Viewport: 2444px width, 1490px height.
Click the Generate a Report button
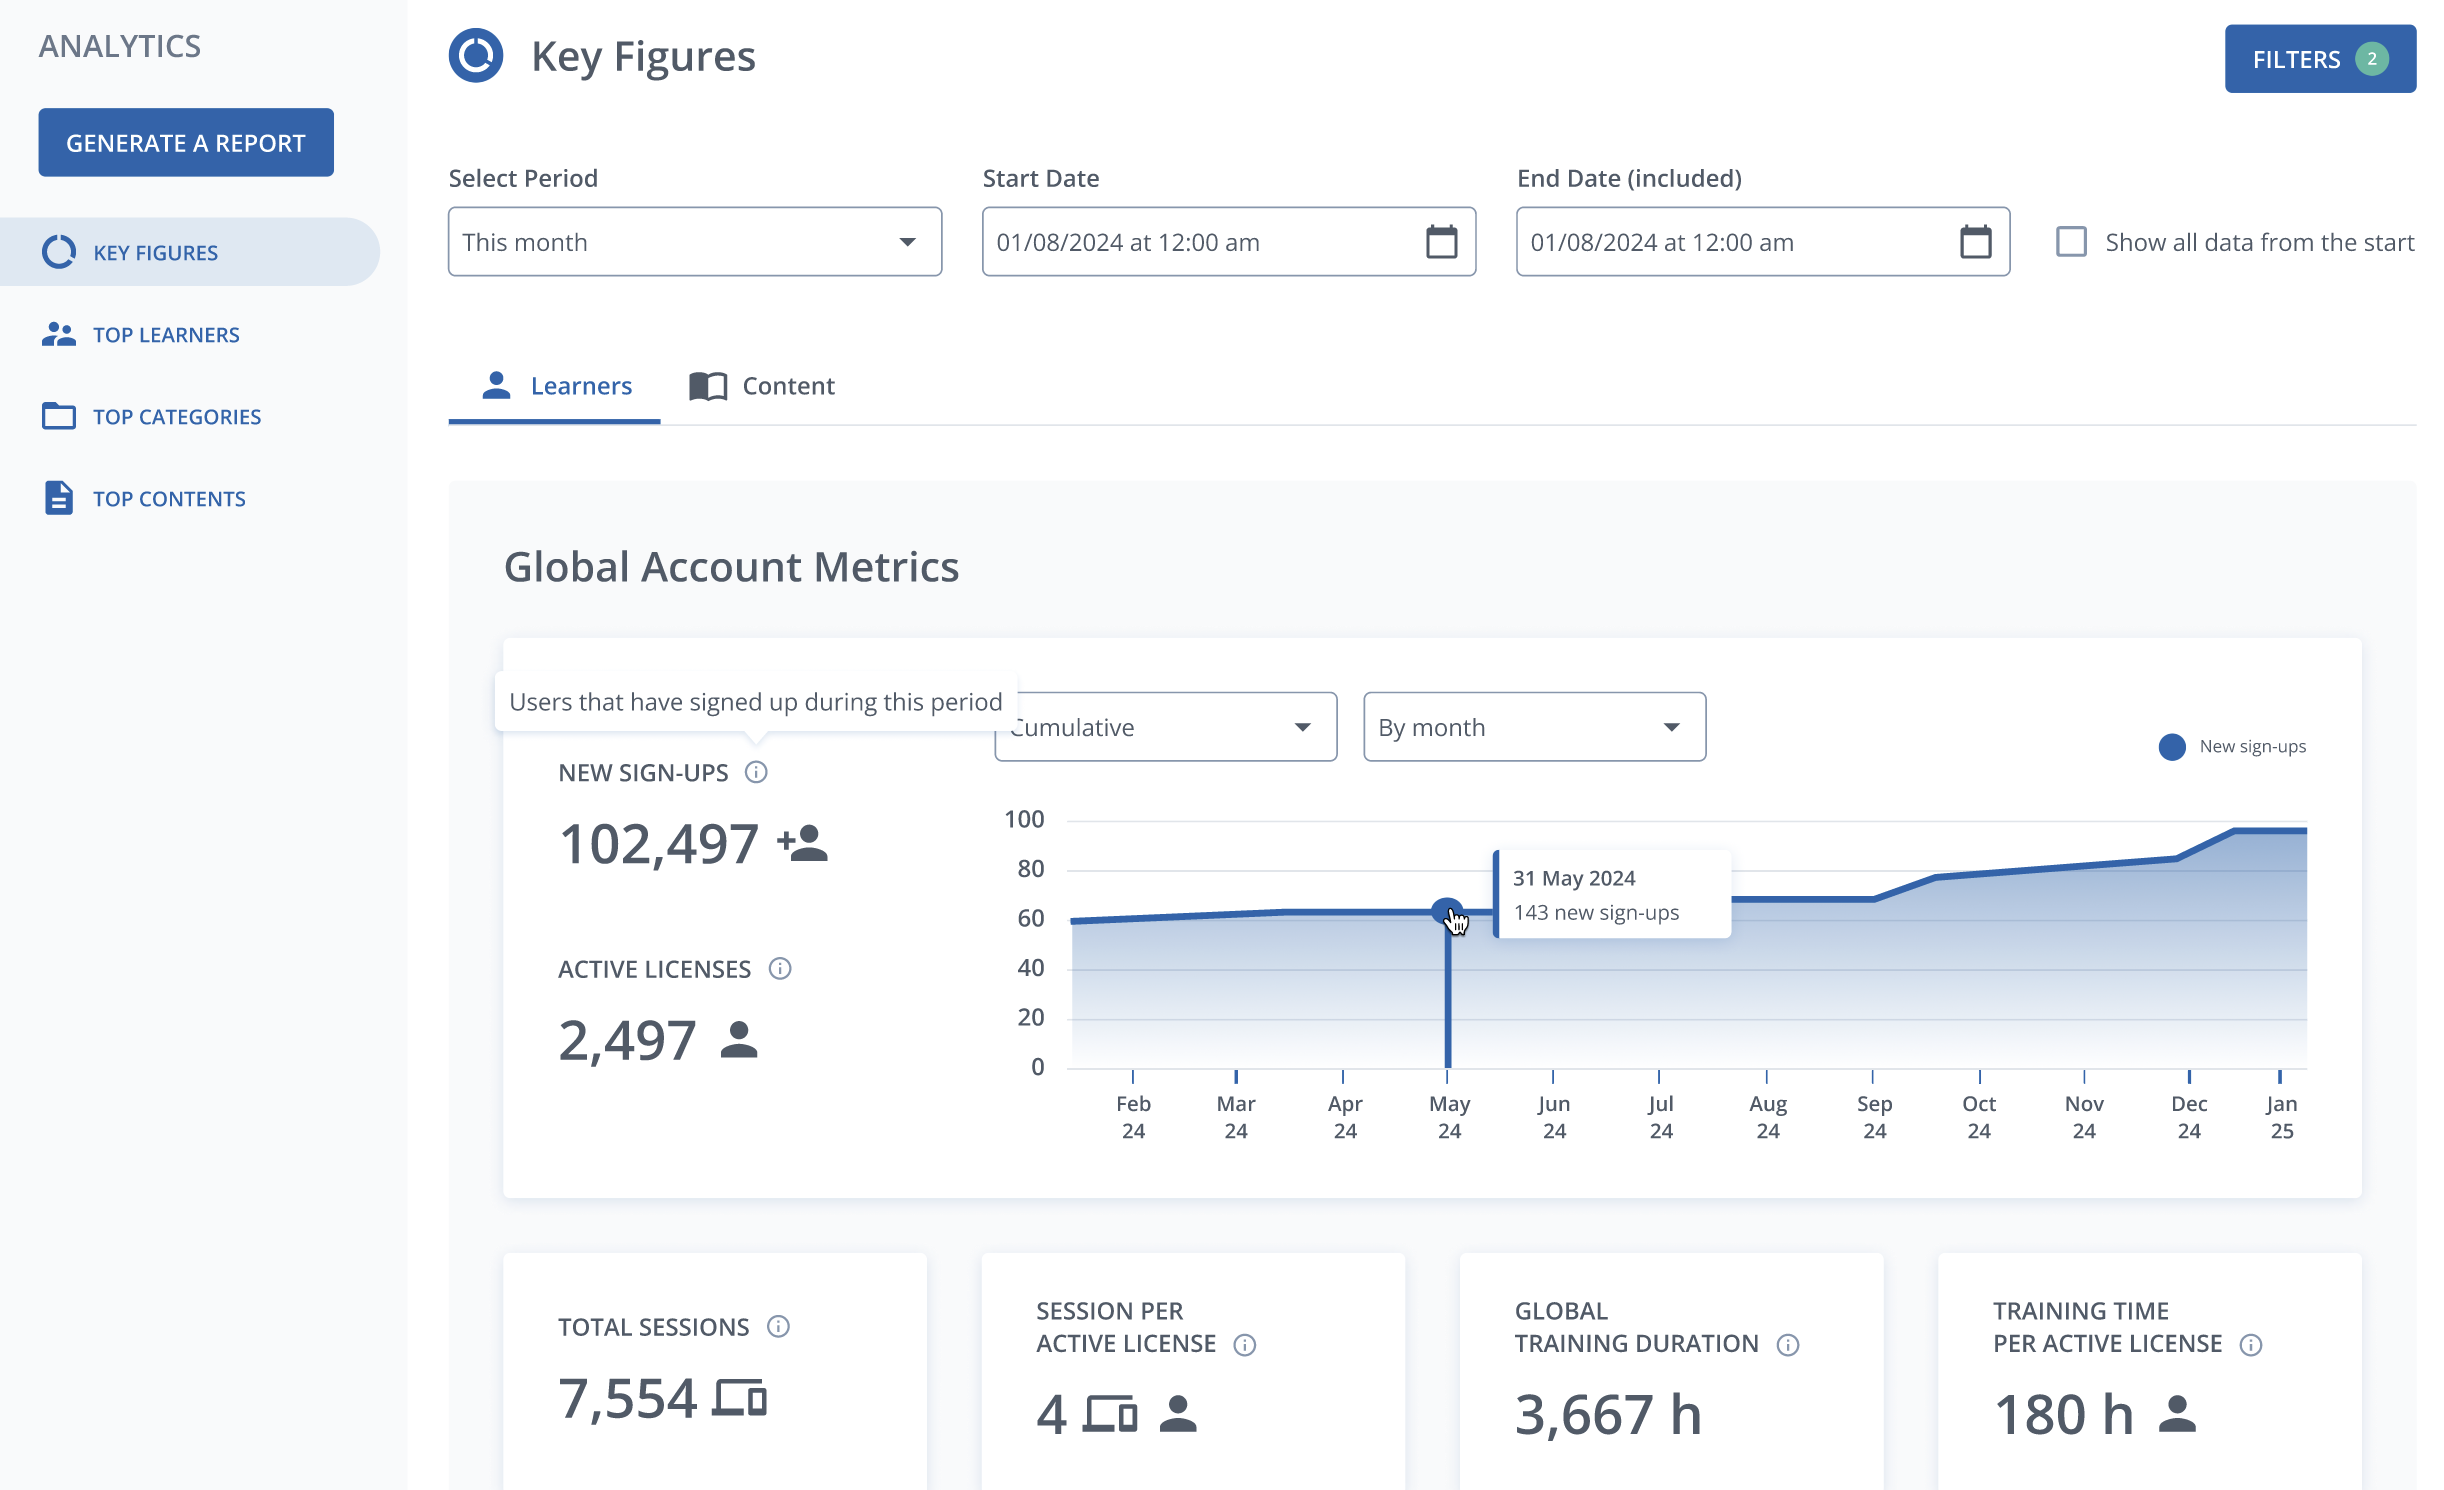coord(186,142)
